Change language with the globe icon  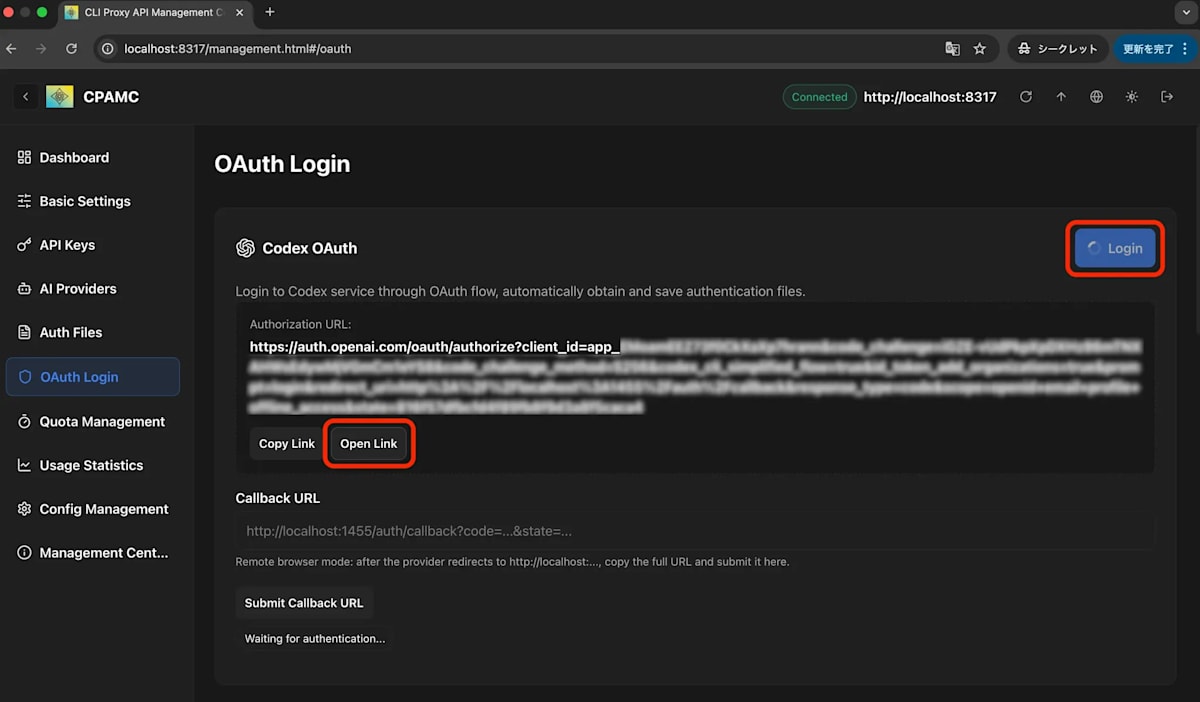[x=1097, y=97]
